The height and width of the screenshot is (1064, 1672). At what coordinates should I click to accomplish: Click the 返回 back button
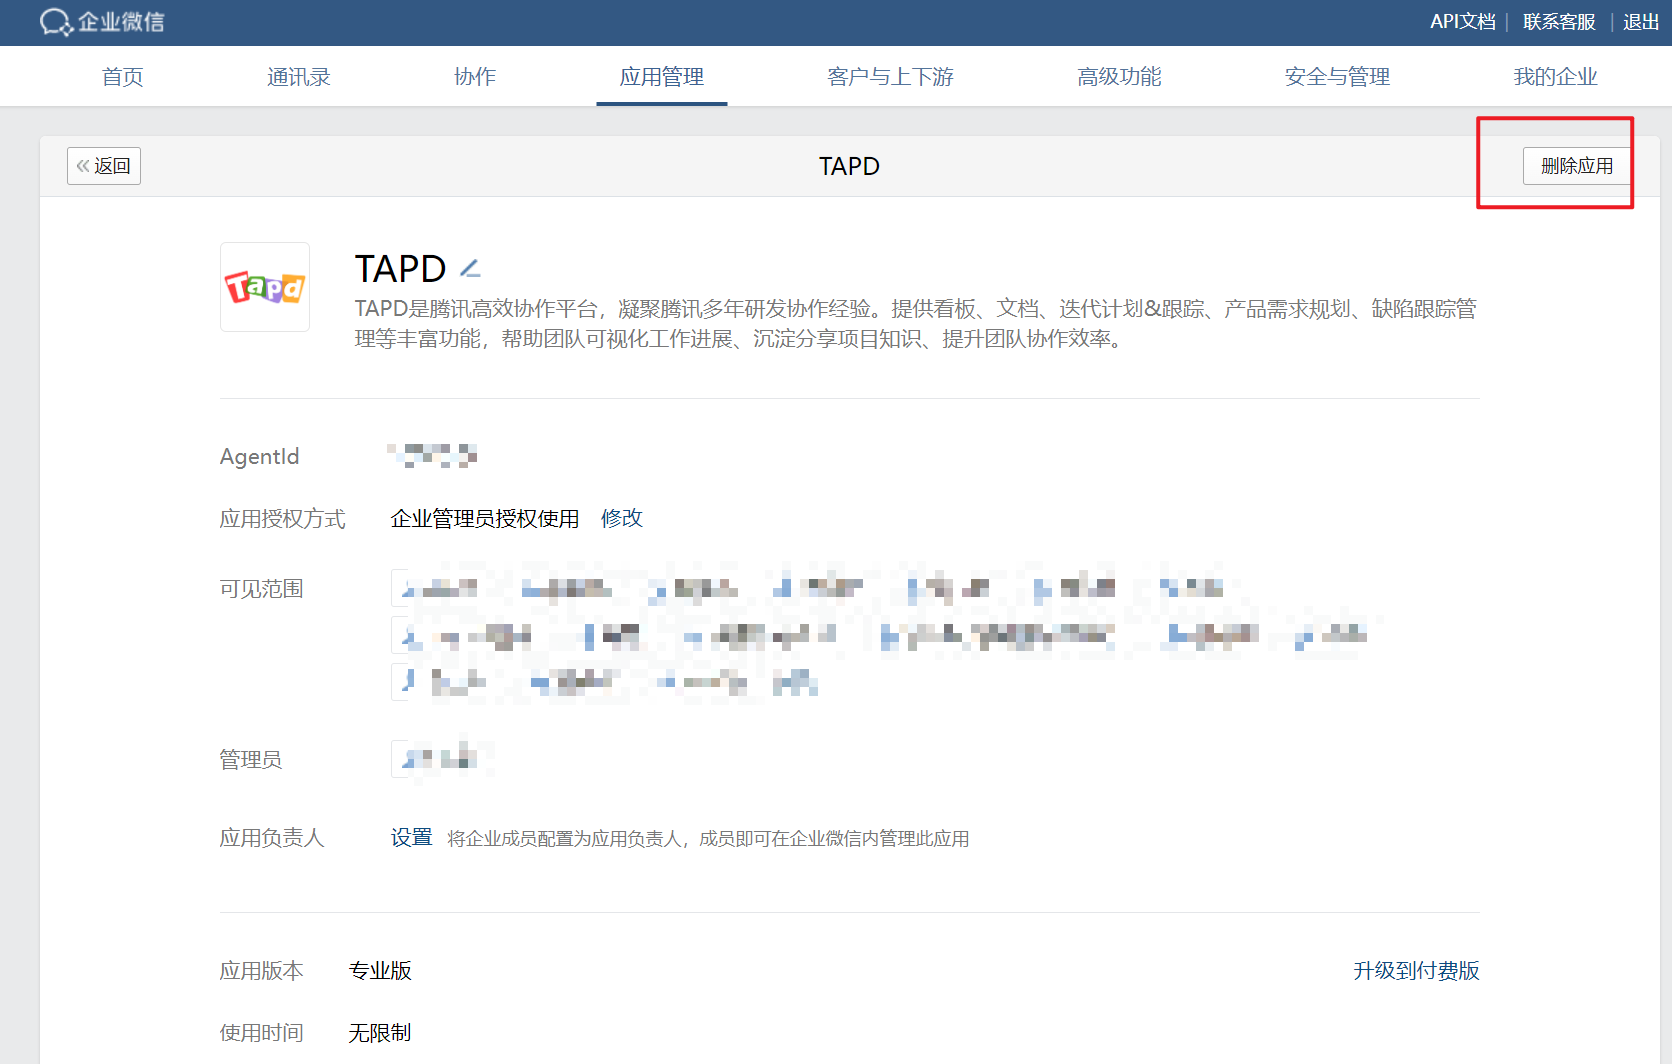click(104, 166)
